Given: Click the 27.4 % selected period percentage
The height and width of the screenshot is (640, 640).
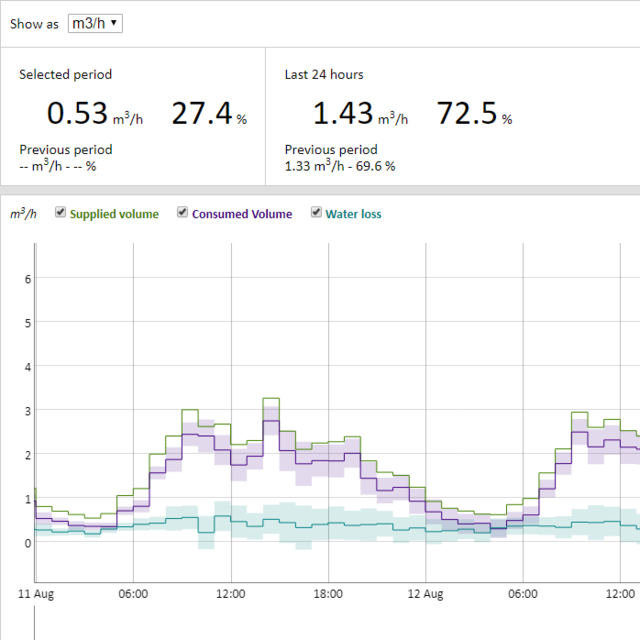Looking at the screenshot, I should click(201, 114).
